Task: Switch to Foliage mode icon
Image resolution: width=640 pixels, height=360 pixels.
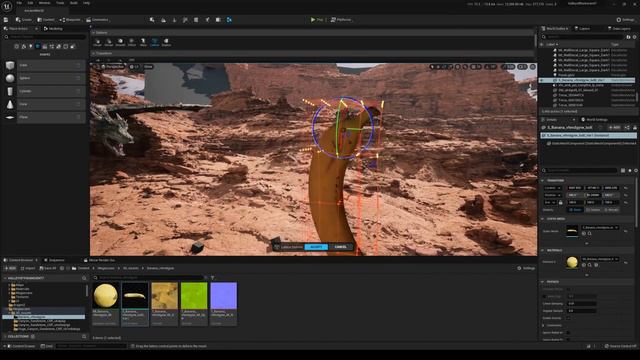Action: (174, 20)
